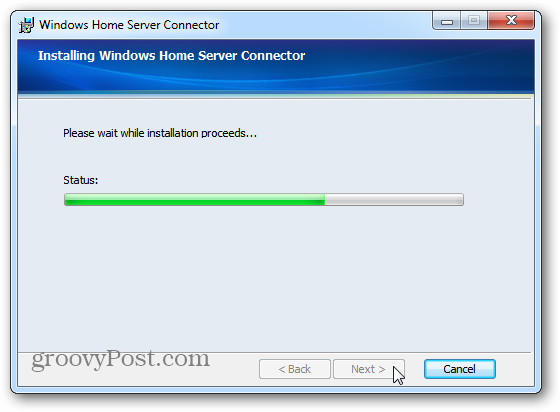Click the groovyPost.com watermark

point(120,358)
